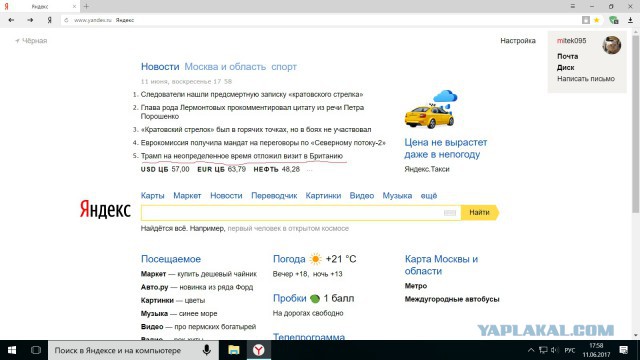This screenshot has width=640, height=360.
Task: Bookmark page with the star icon
Action: (597, 20)
